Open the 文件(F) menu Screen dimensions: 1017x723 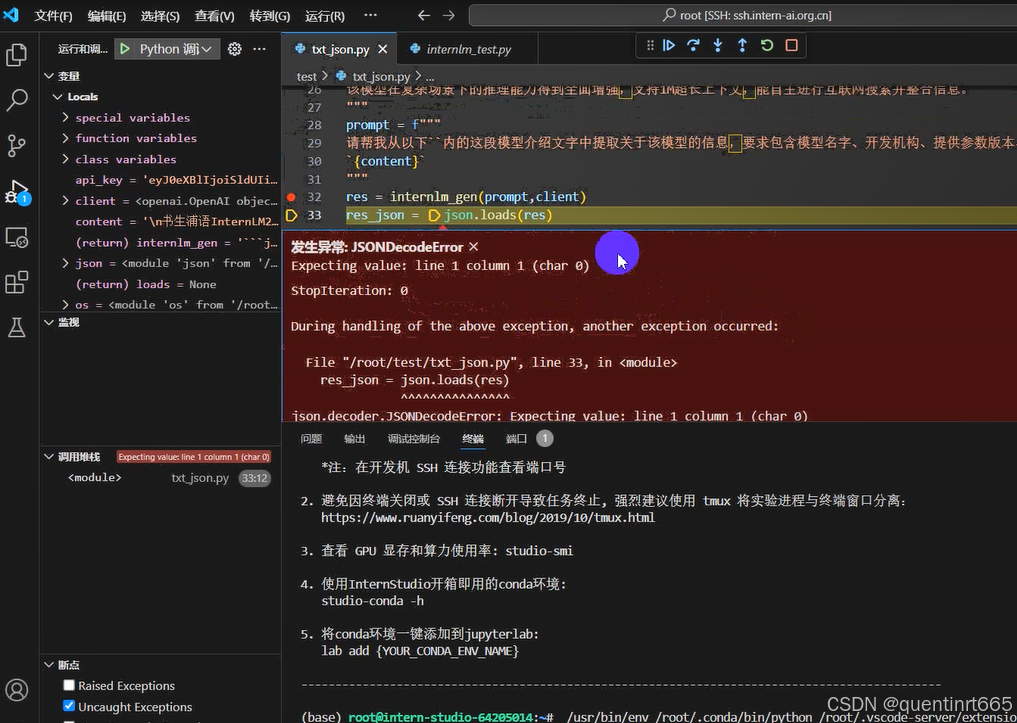(x=53, y=16)
